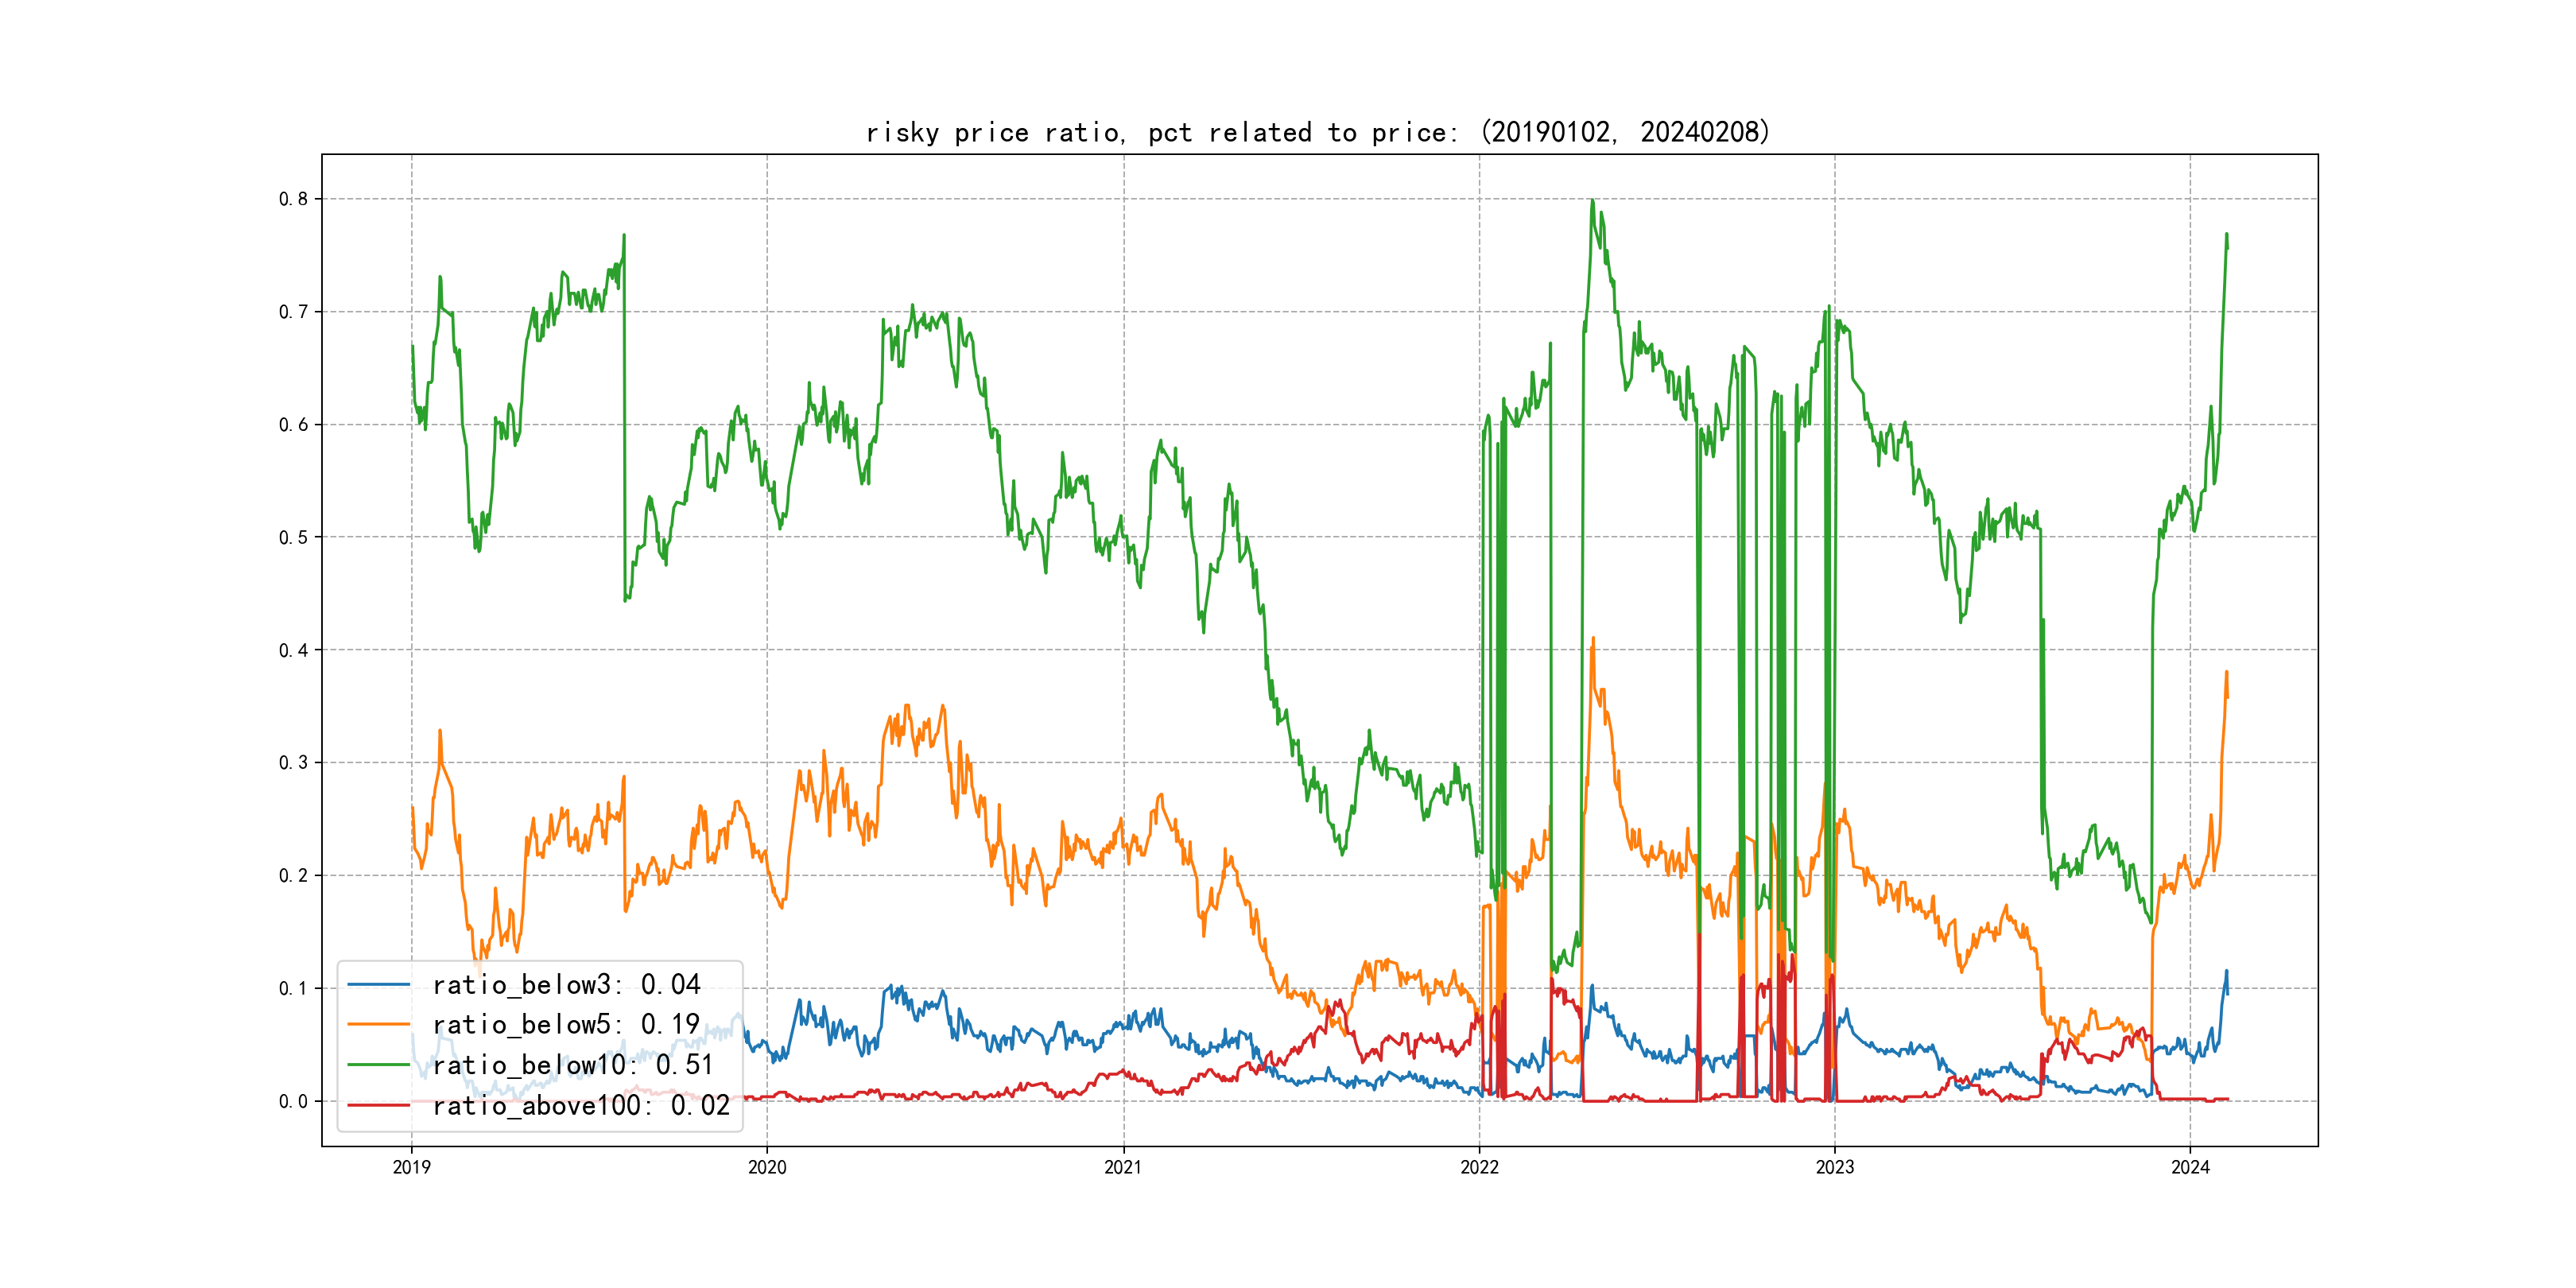2576x1288 pixels.
Task: Click the blue ratio_below3 legend line swatch
Action: coord(378,985)
